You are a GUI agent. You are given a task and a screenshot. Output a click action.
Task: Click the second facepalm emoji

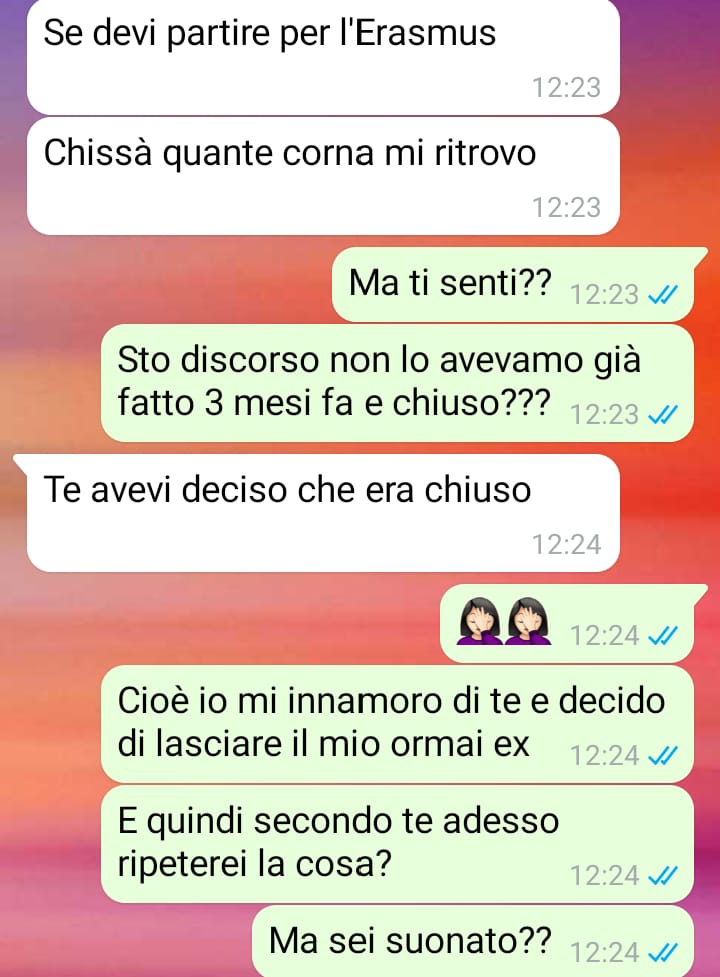click(529, 621)
